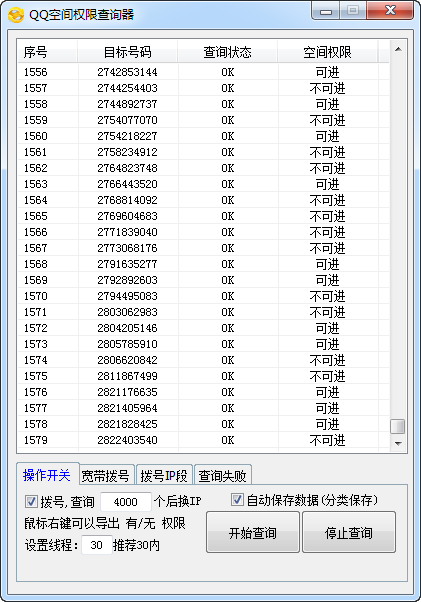Select row 1562 in the list
The width and height of the screenshot is (421, 602).
(203, 168)
